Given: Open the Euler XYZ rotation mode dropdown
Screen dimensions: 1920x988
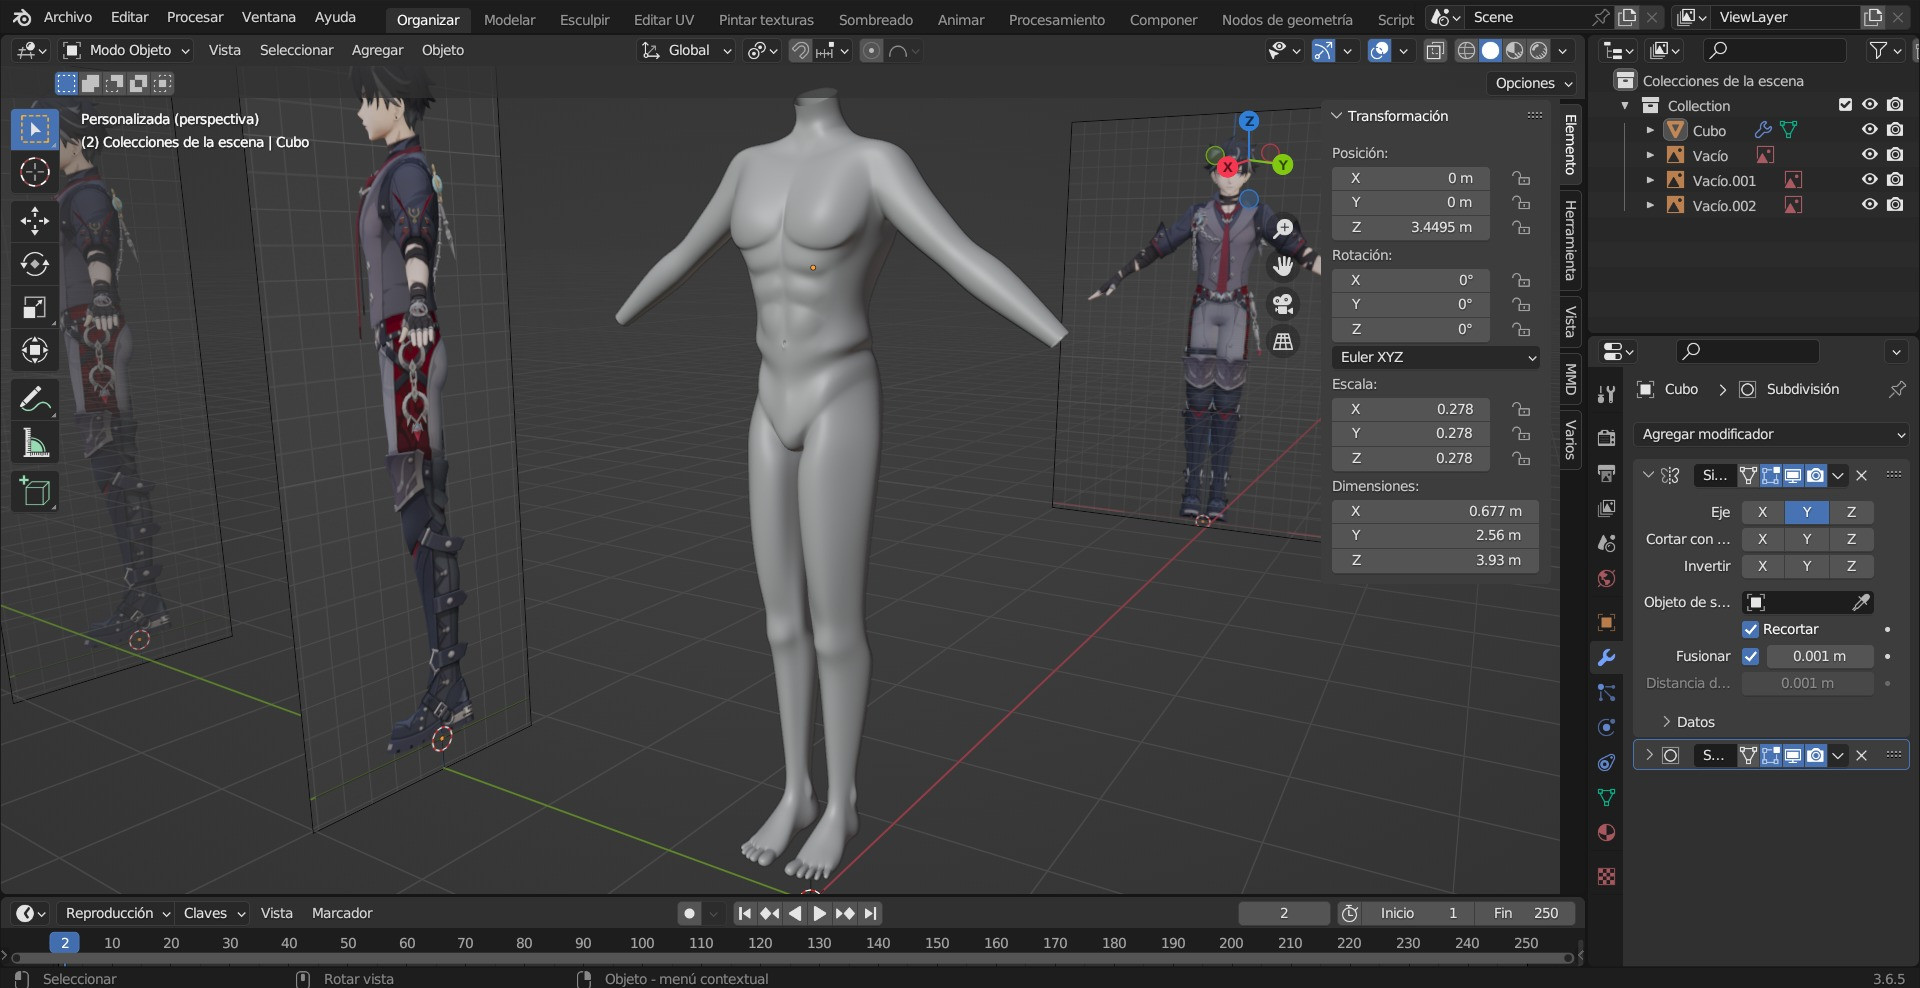Looking at the screenshot, I should click(1435, 357).
